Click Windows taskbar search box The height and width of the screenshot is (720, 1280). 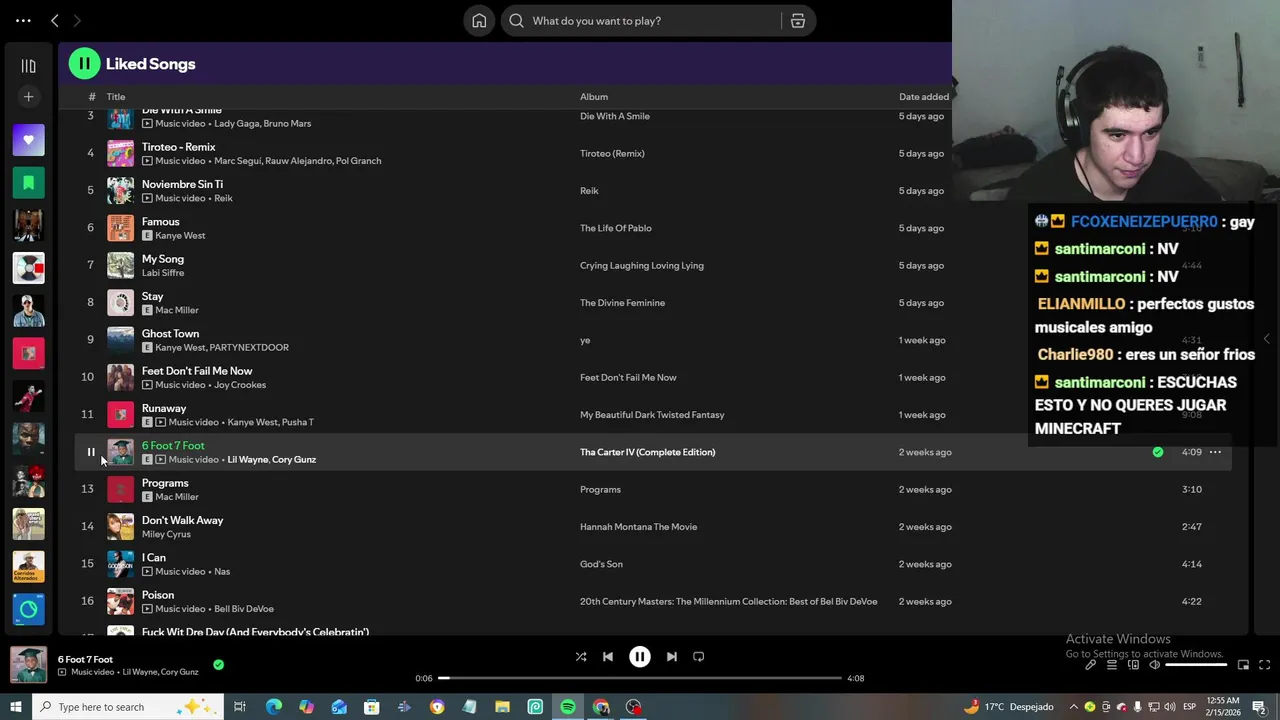127,707
